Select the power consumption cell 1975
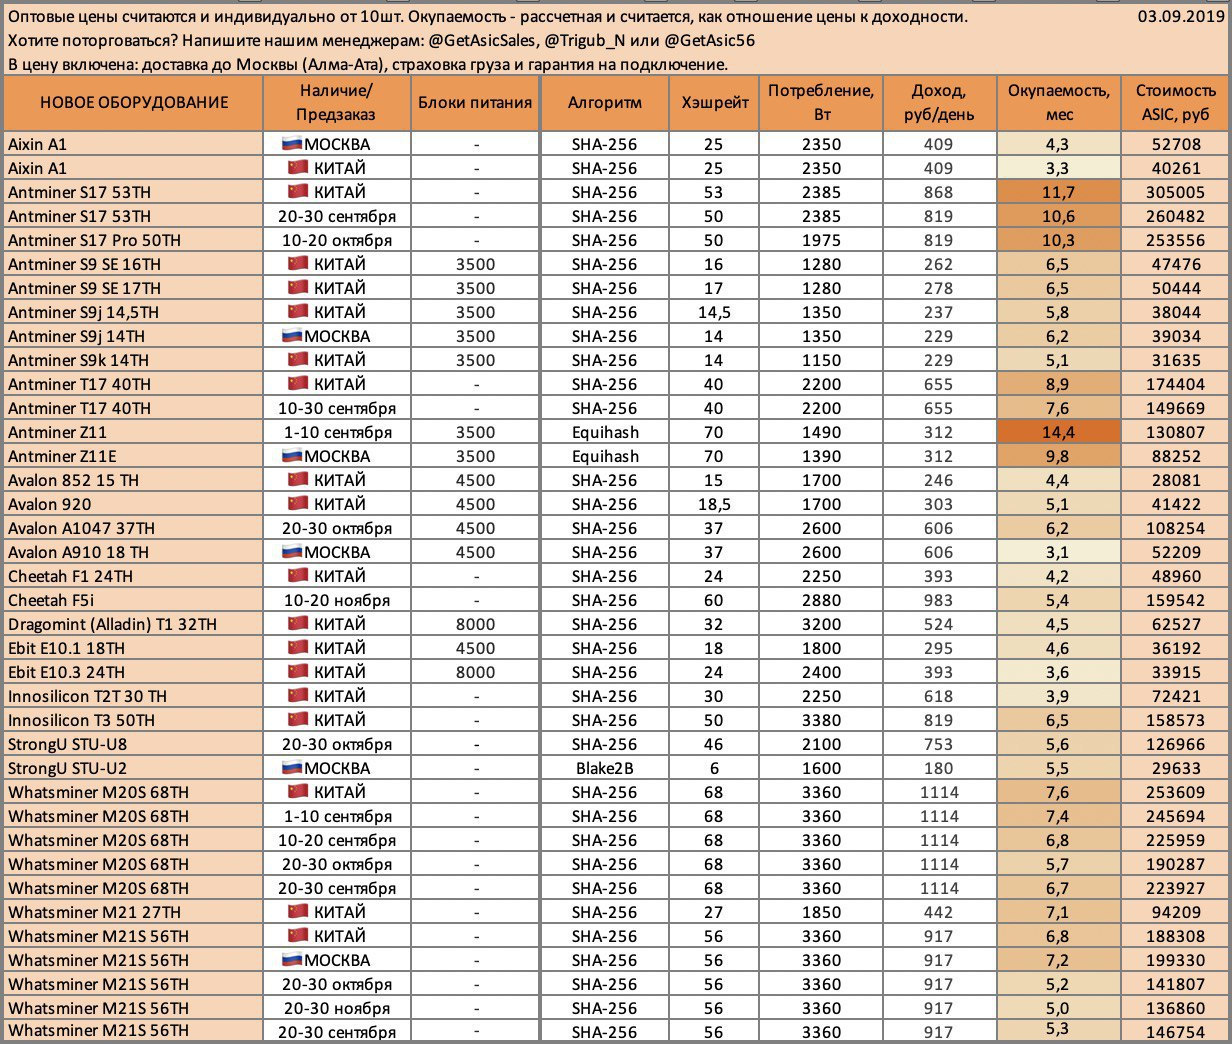The width and height of the screenshot is (1232, 1044). click(x=821, y=240)
